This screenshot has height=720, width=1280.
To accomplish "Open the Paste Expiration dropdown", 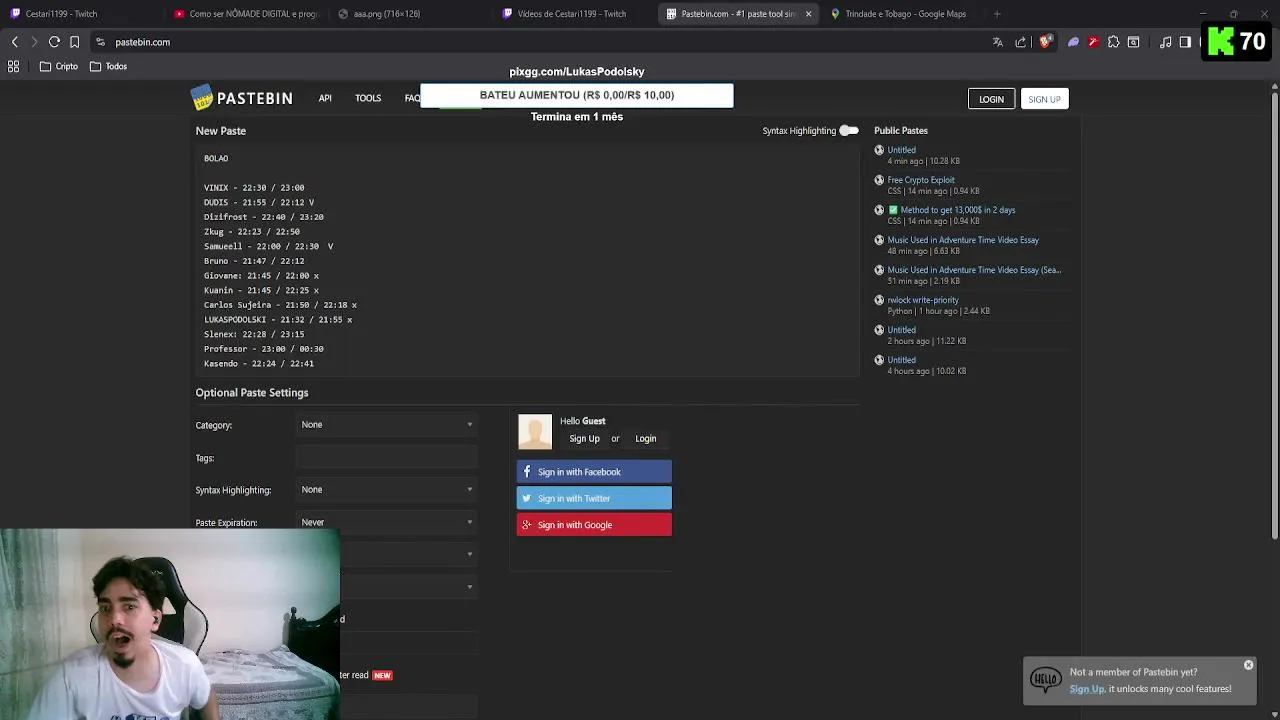I will tap(387, 522).
